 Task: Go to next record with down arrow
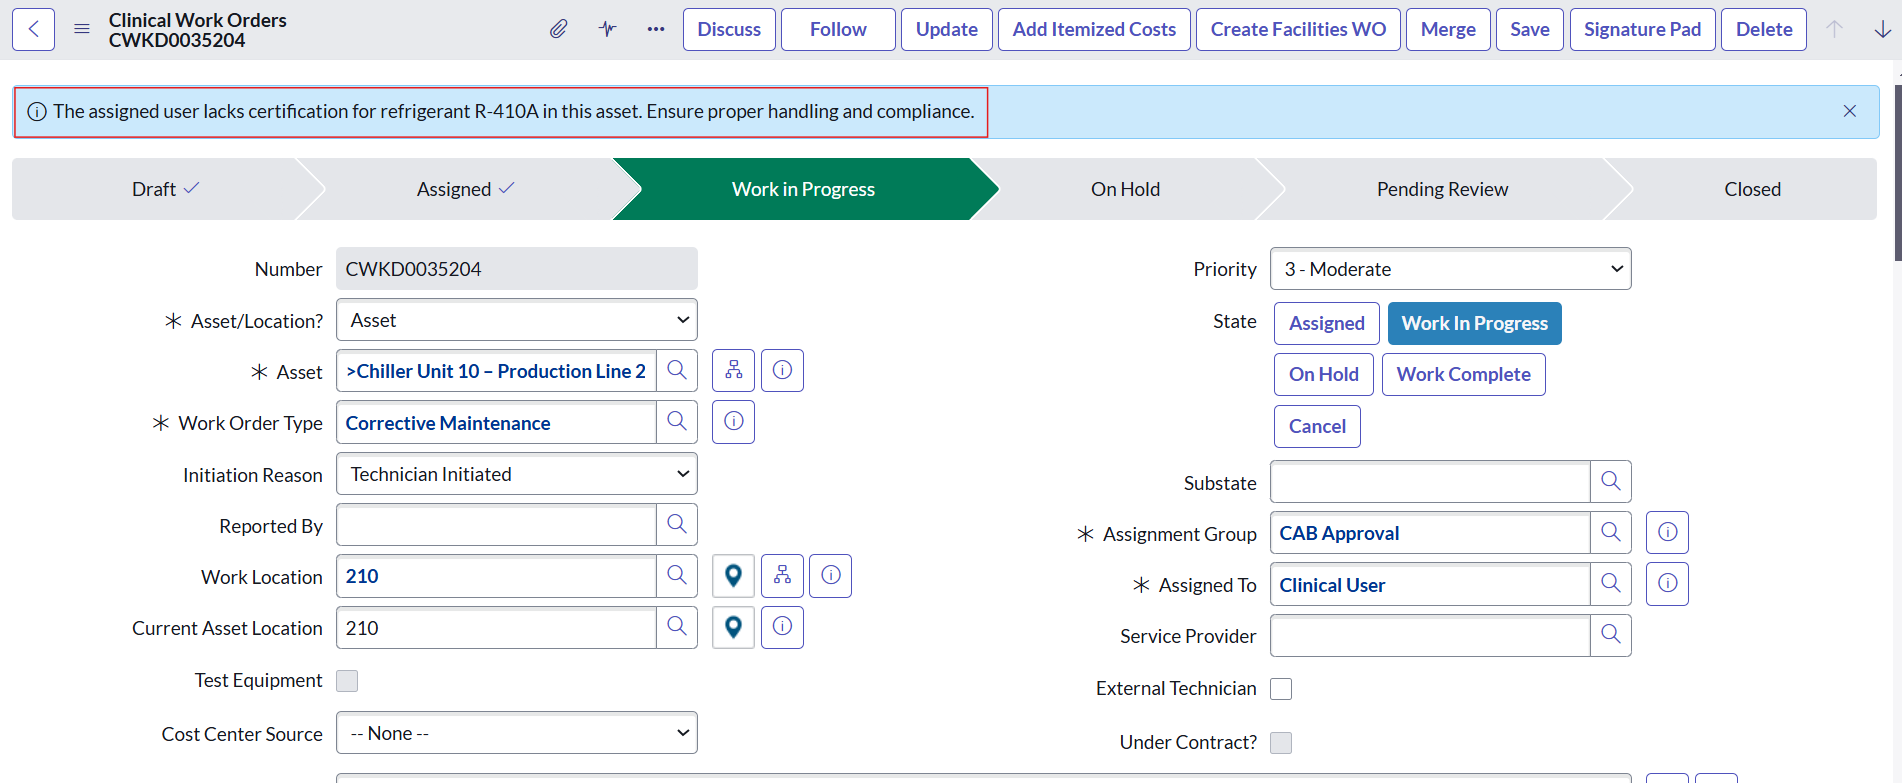click(x=1882, y=29)
